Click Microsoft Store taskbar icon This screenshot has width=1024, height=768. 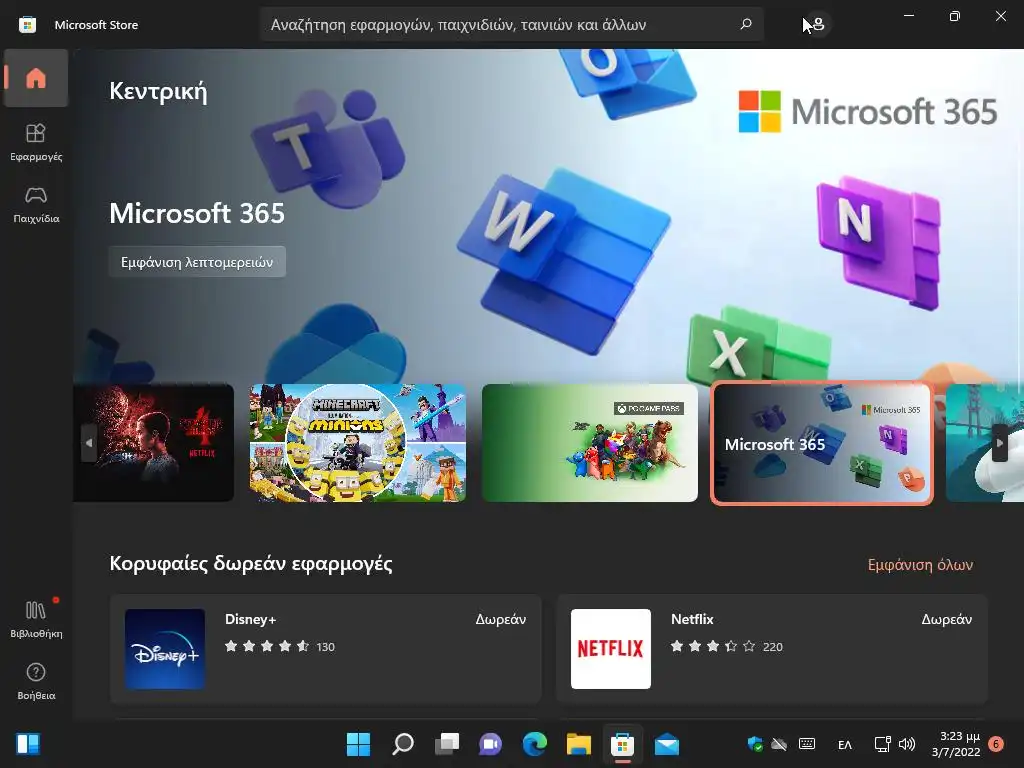click(x=622, y=744)
